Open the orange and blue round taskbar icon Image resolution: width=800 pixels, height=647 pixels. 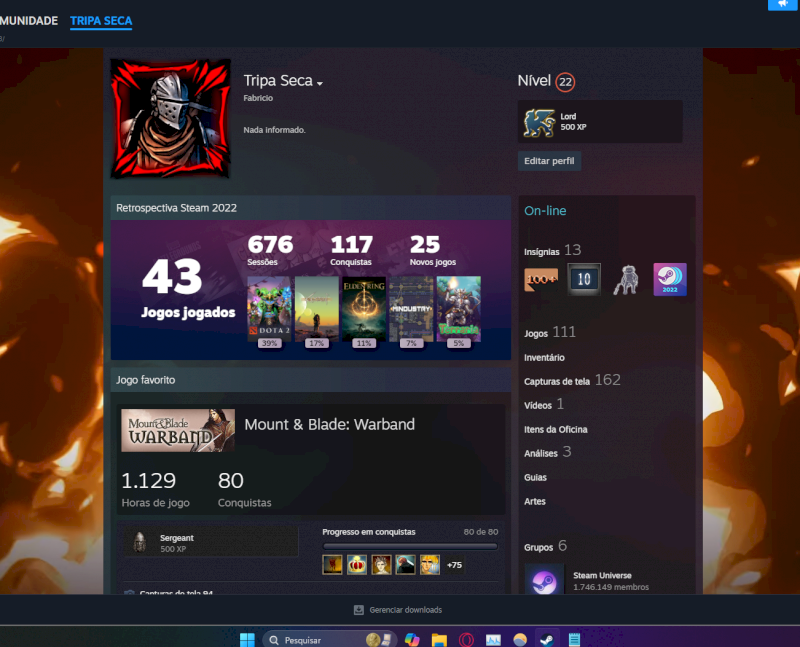click(520, 640)
